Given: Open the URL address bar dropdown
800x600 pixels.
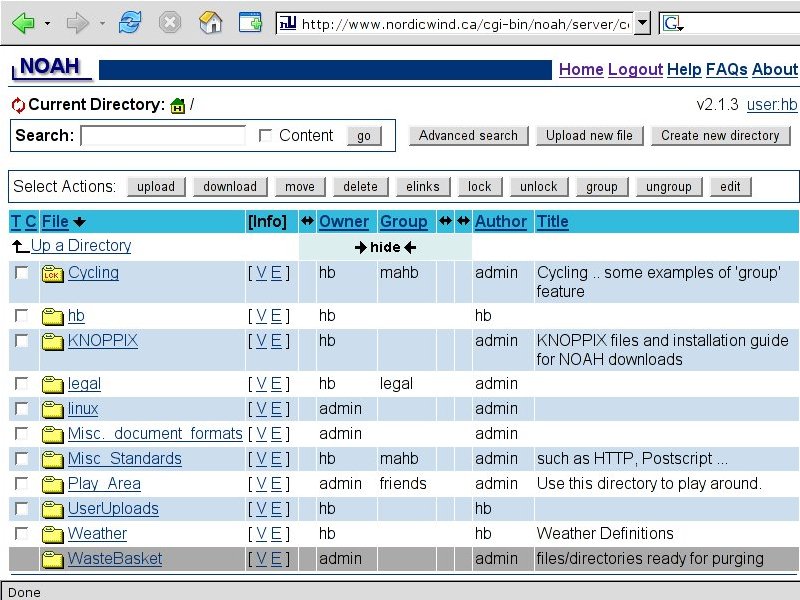Looking at the screenshot, I should point(642,23).
